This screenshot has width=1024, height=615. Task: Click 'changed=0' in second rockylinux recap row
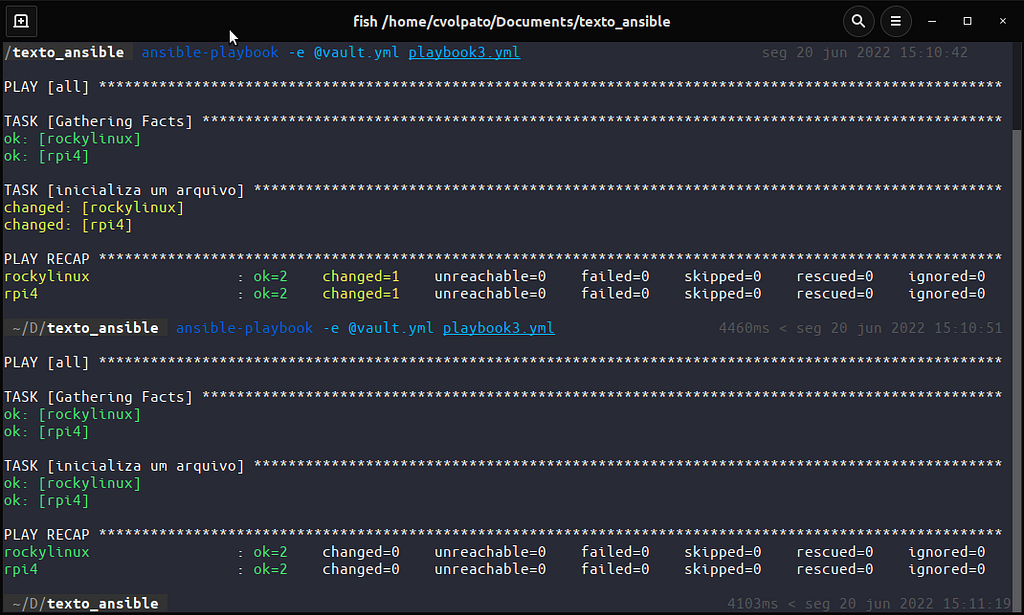click(360, 552)
